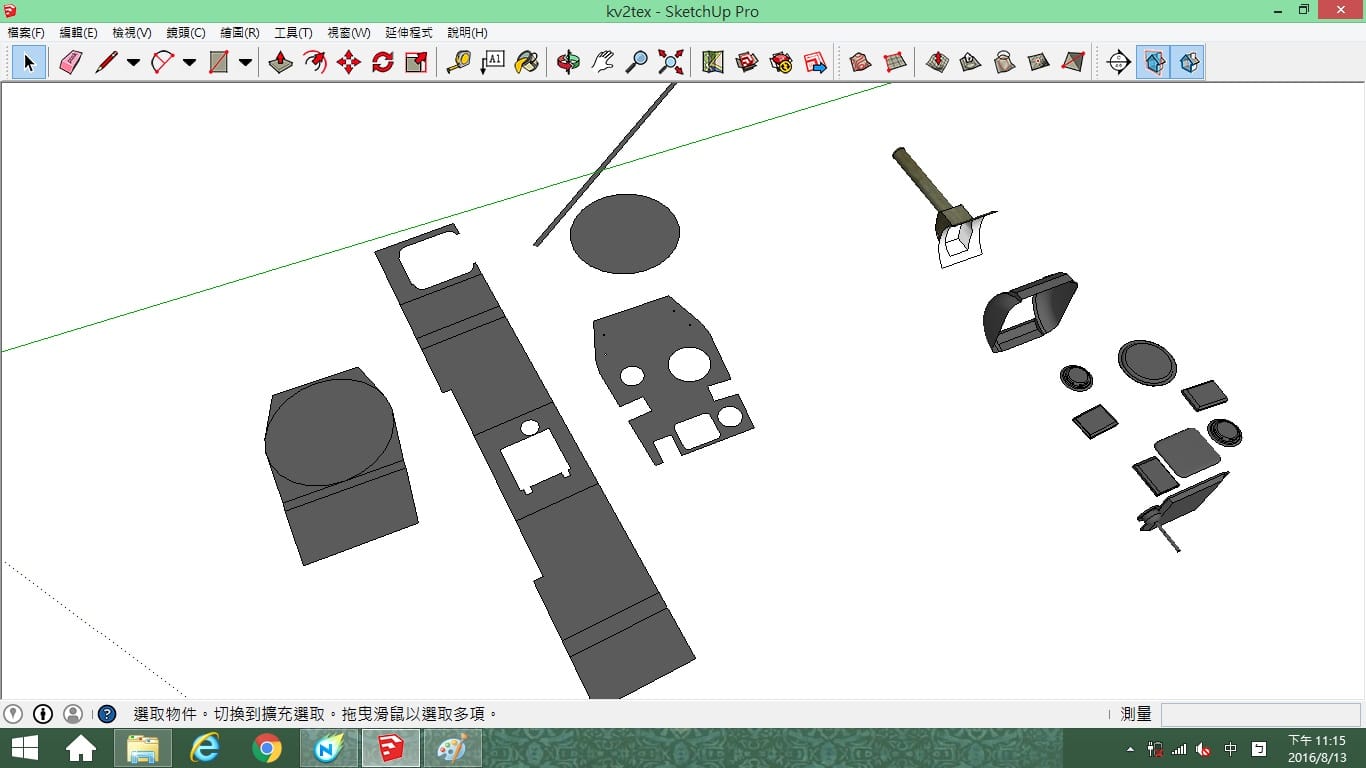Pick the Eraser tool

[70, 63]
